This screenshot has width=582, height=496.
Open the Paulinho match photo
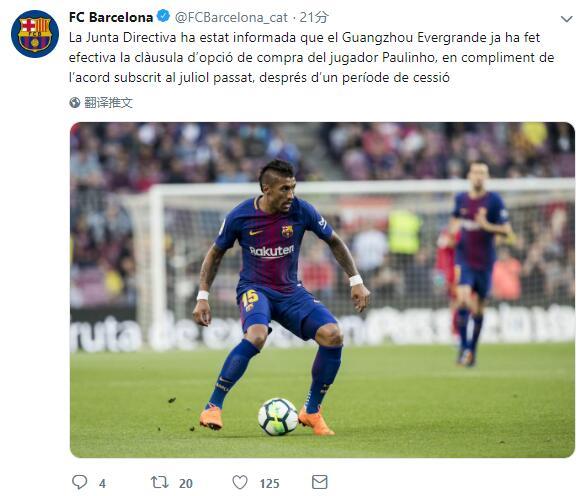click(x=322, y=290)
